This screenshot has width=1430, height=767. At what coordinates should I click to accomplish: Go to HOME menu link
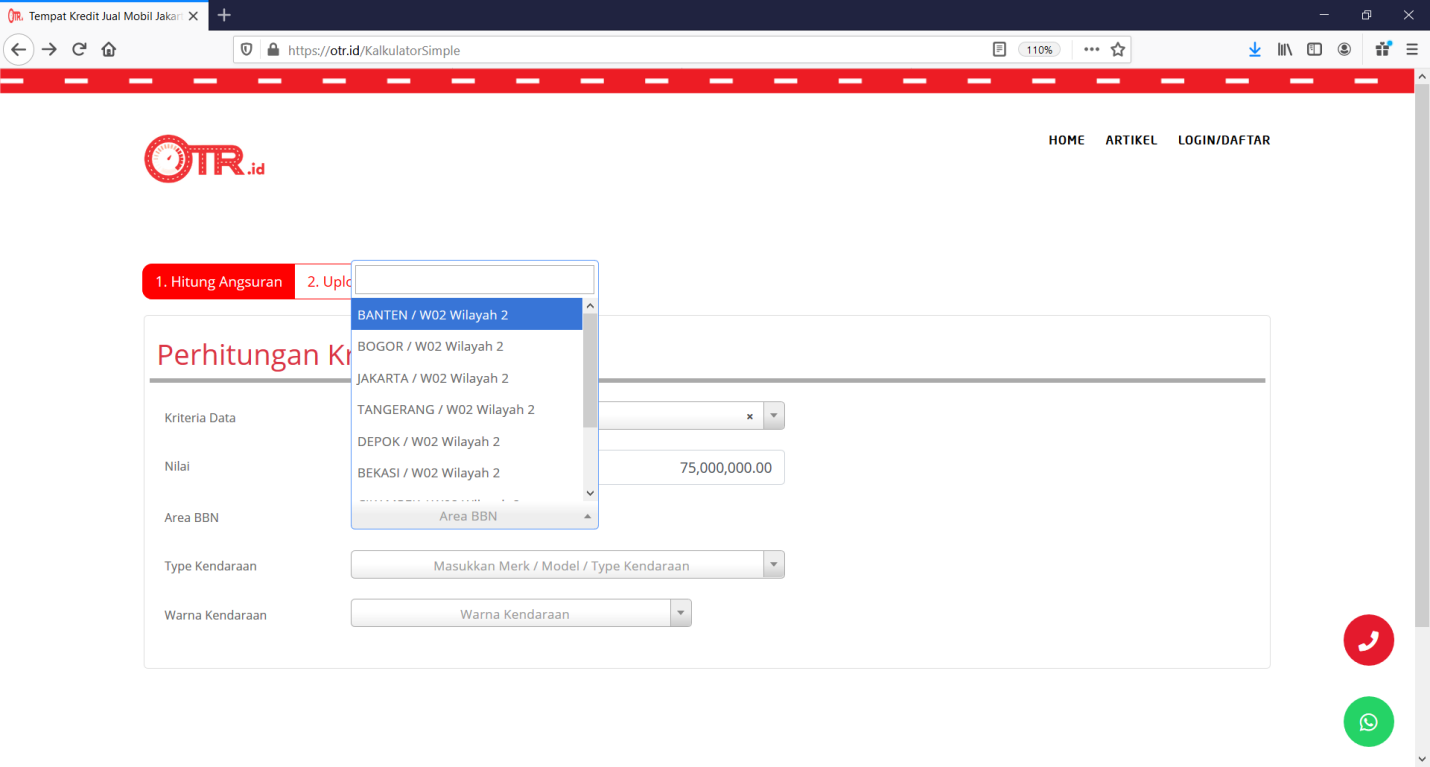(1066, 140)
